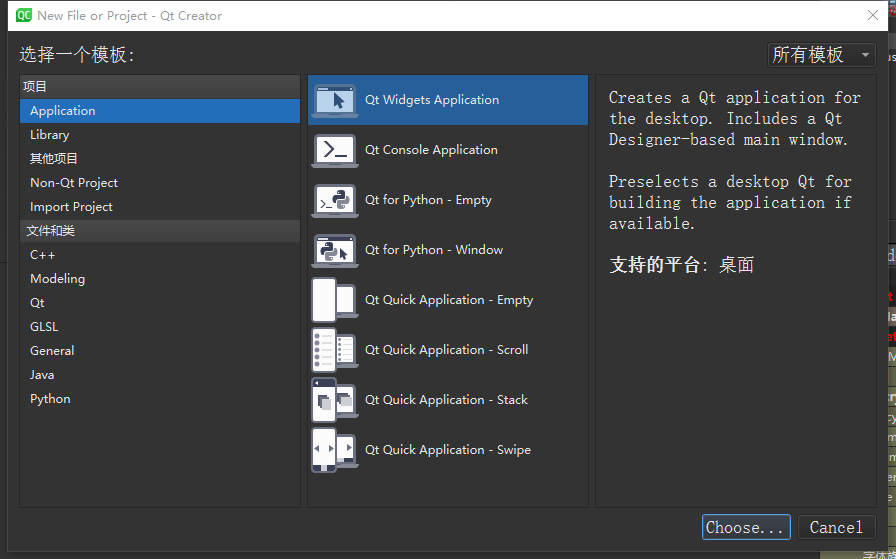Screen dimensions: 896x559
Task: Click the Qt Widgets Application template icon
Action: click(x=335, y=101)
